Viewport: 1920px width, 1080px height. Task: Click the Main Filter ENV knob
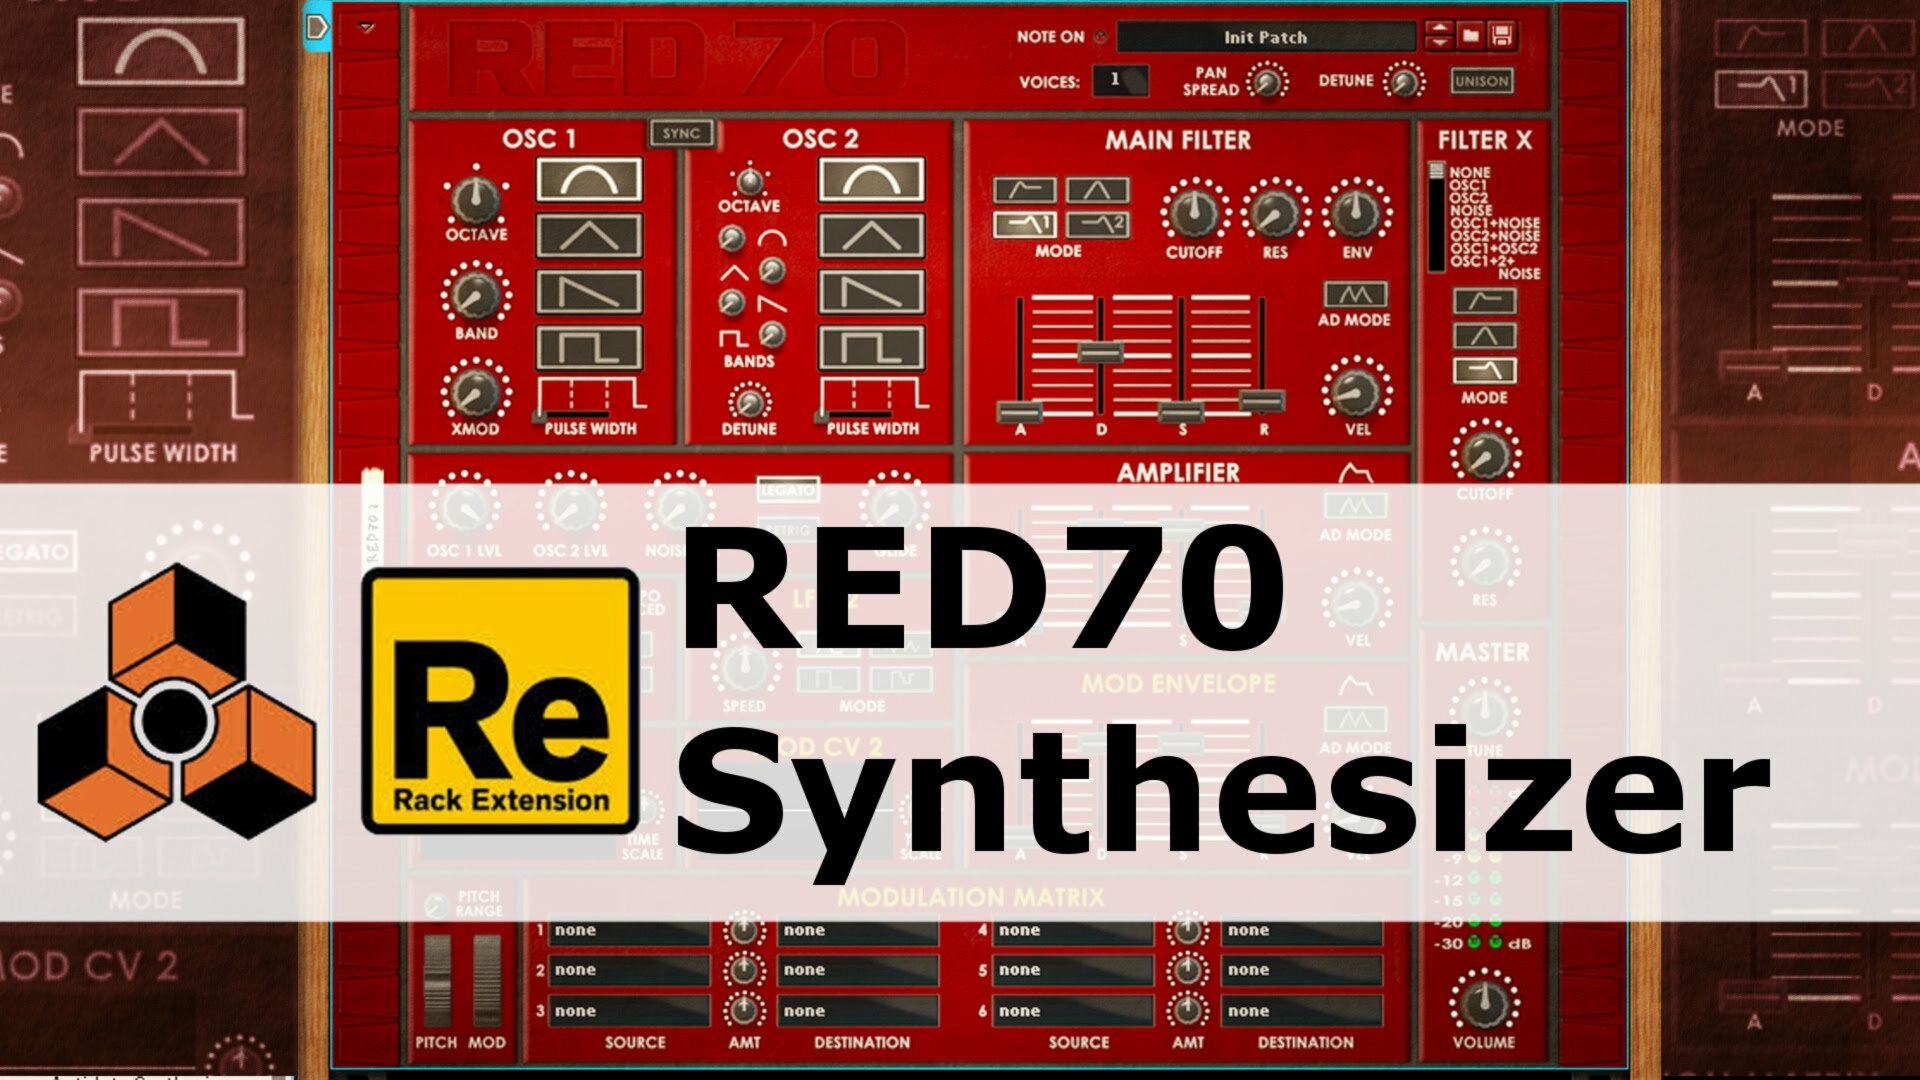point(1357,212)
